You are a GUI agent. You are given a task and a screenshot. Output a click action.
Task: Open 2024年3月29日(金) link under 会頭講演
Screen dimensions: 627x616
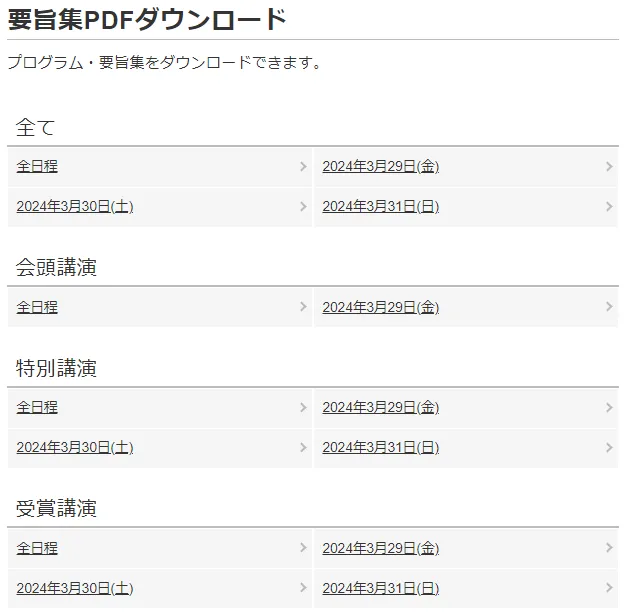[x=380, y=307]
